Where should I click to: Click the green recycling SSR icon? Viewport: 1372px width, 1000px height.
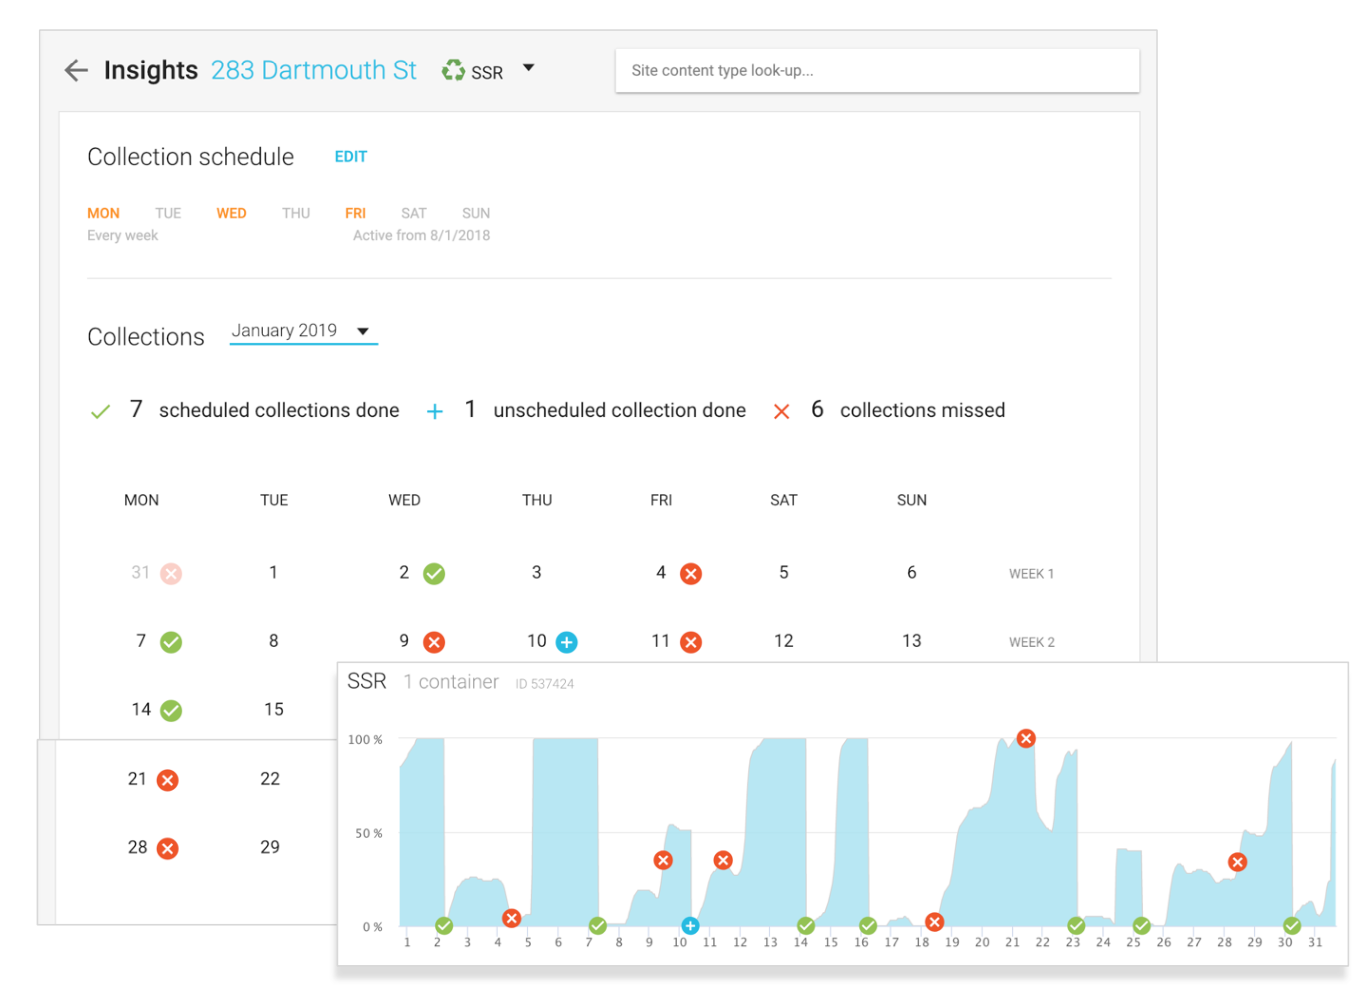[454, 70]
